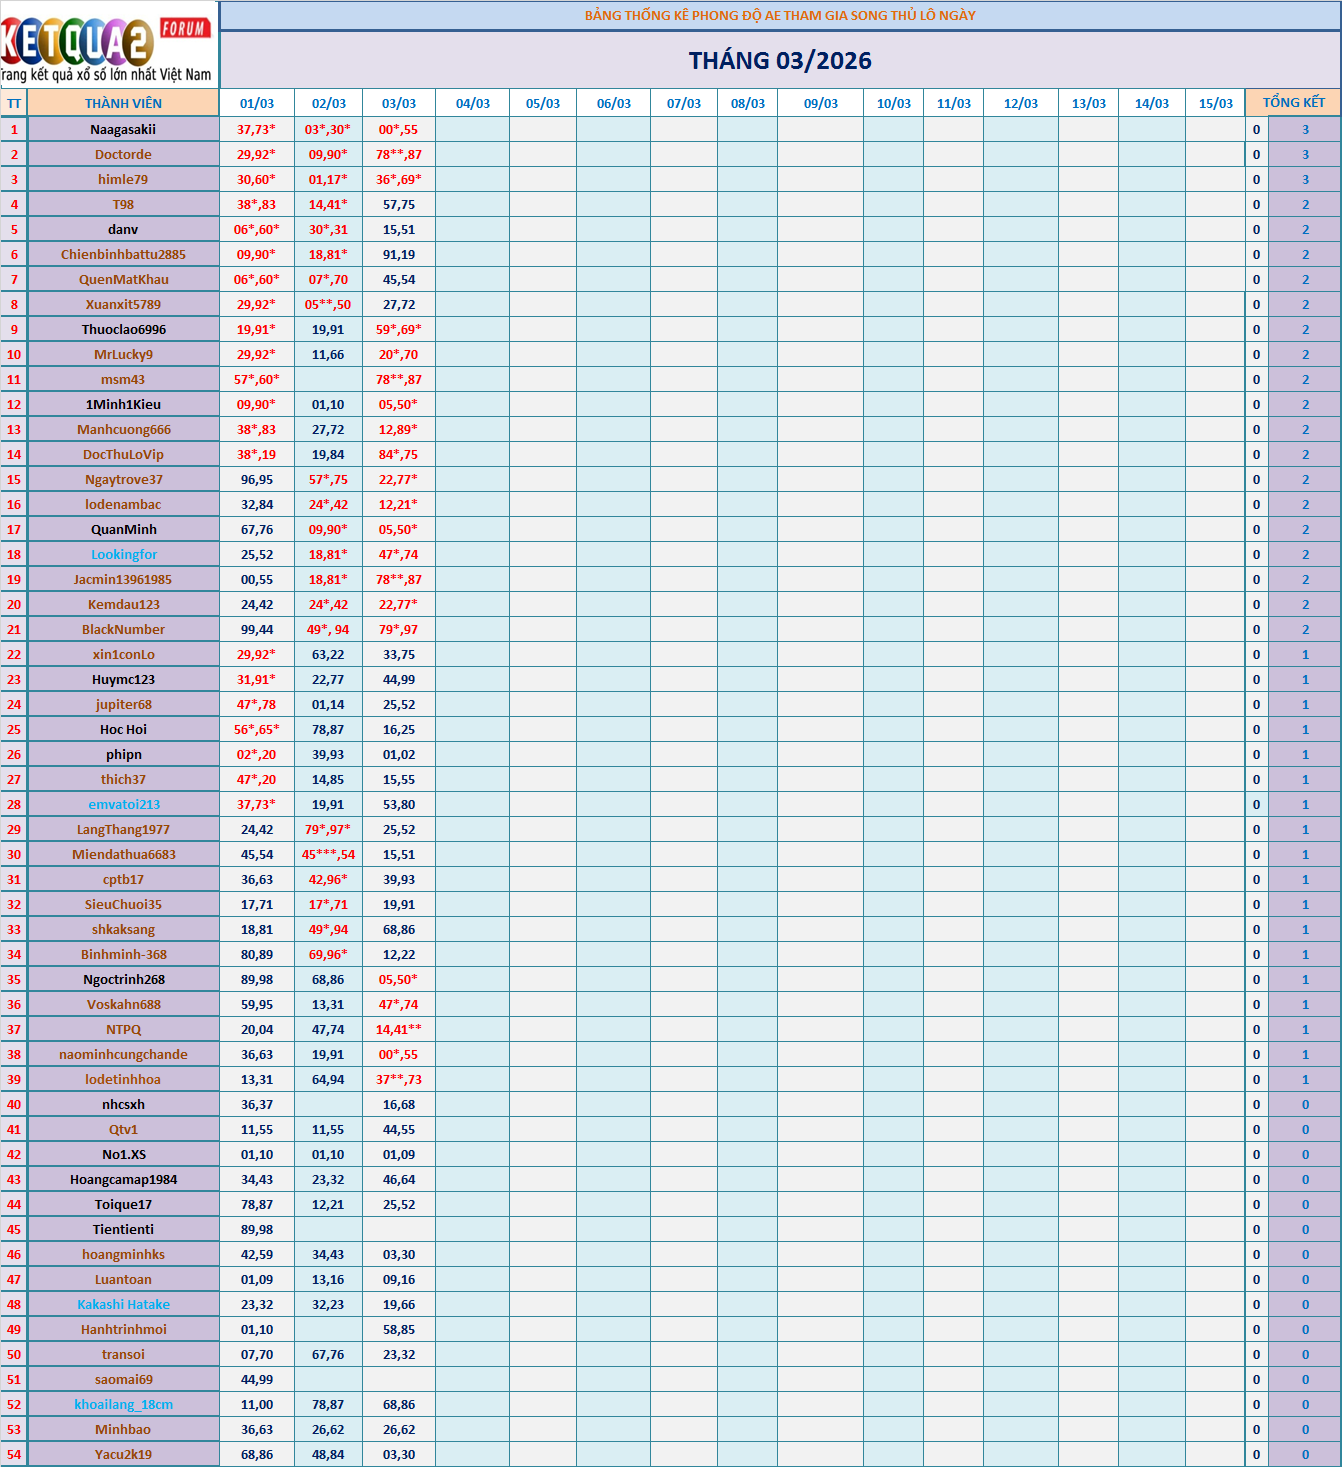
Task: Open member name Lookingfor
Action: [x=124, y=554]
